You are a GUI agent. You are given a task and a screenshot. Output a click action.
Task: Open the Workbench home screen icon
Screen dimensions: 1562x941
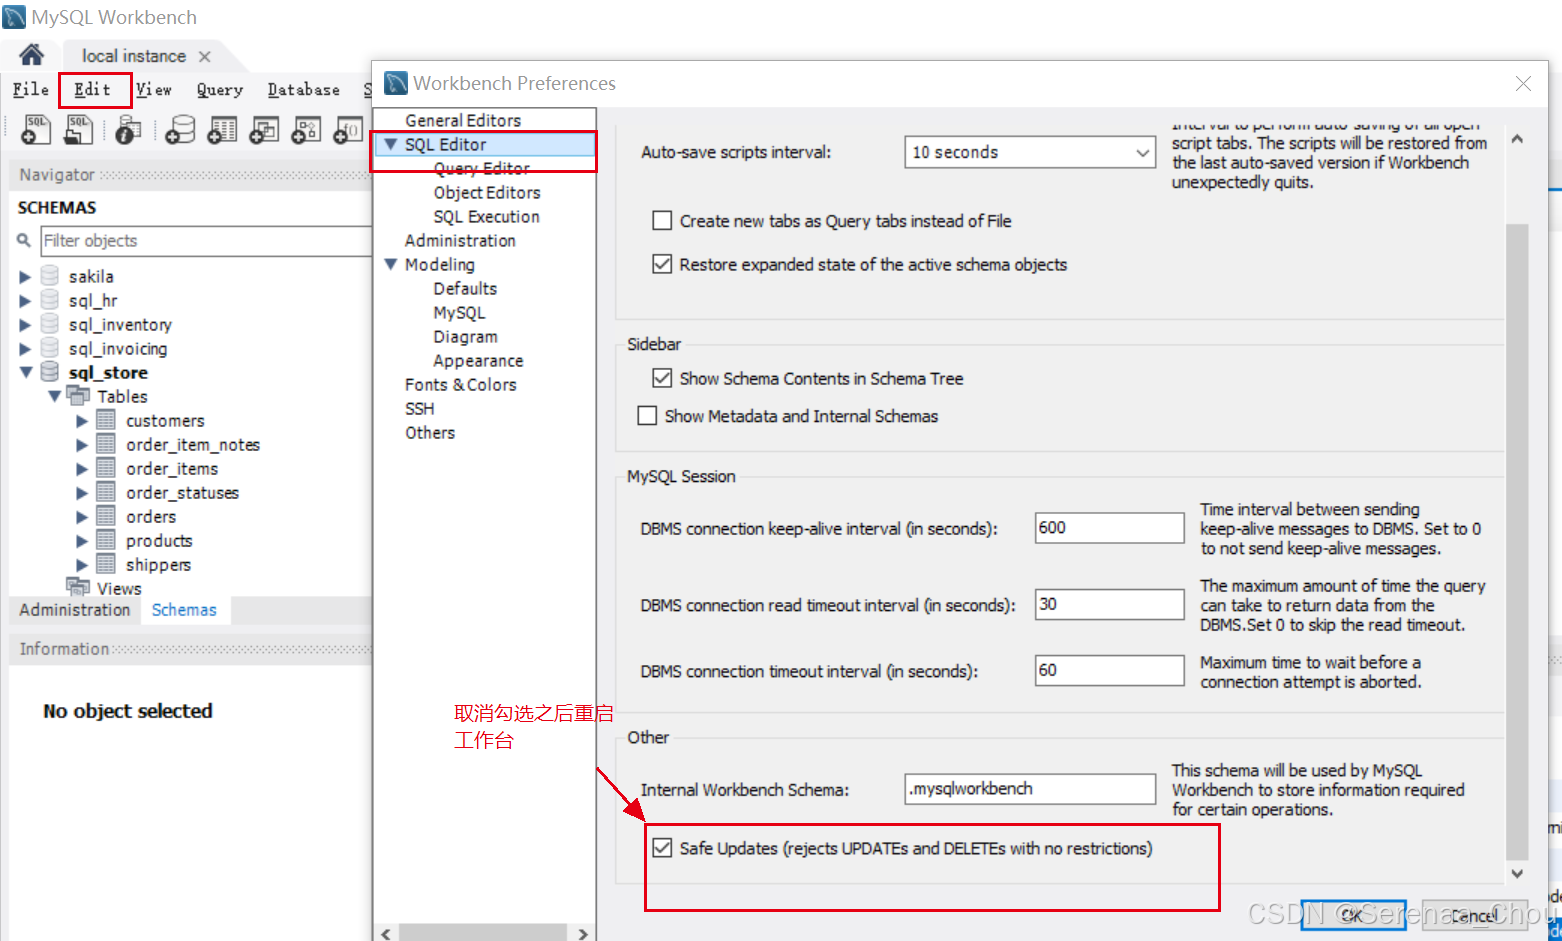pyautogui.click(x=31, y=55)
